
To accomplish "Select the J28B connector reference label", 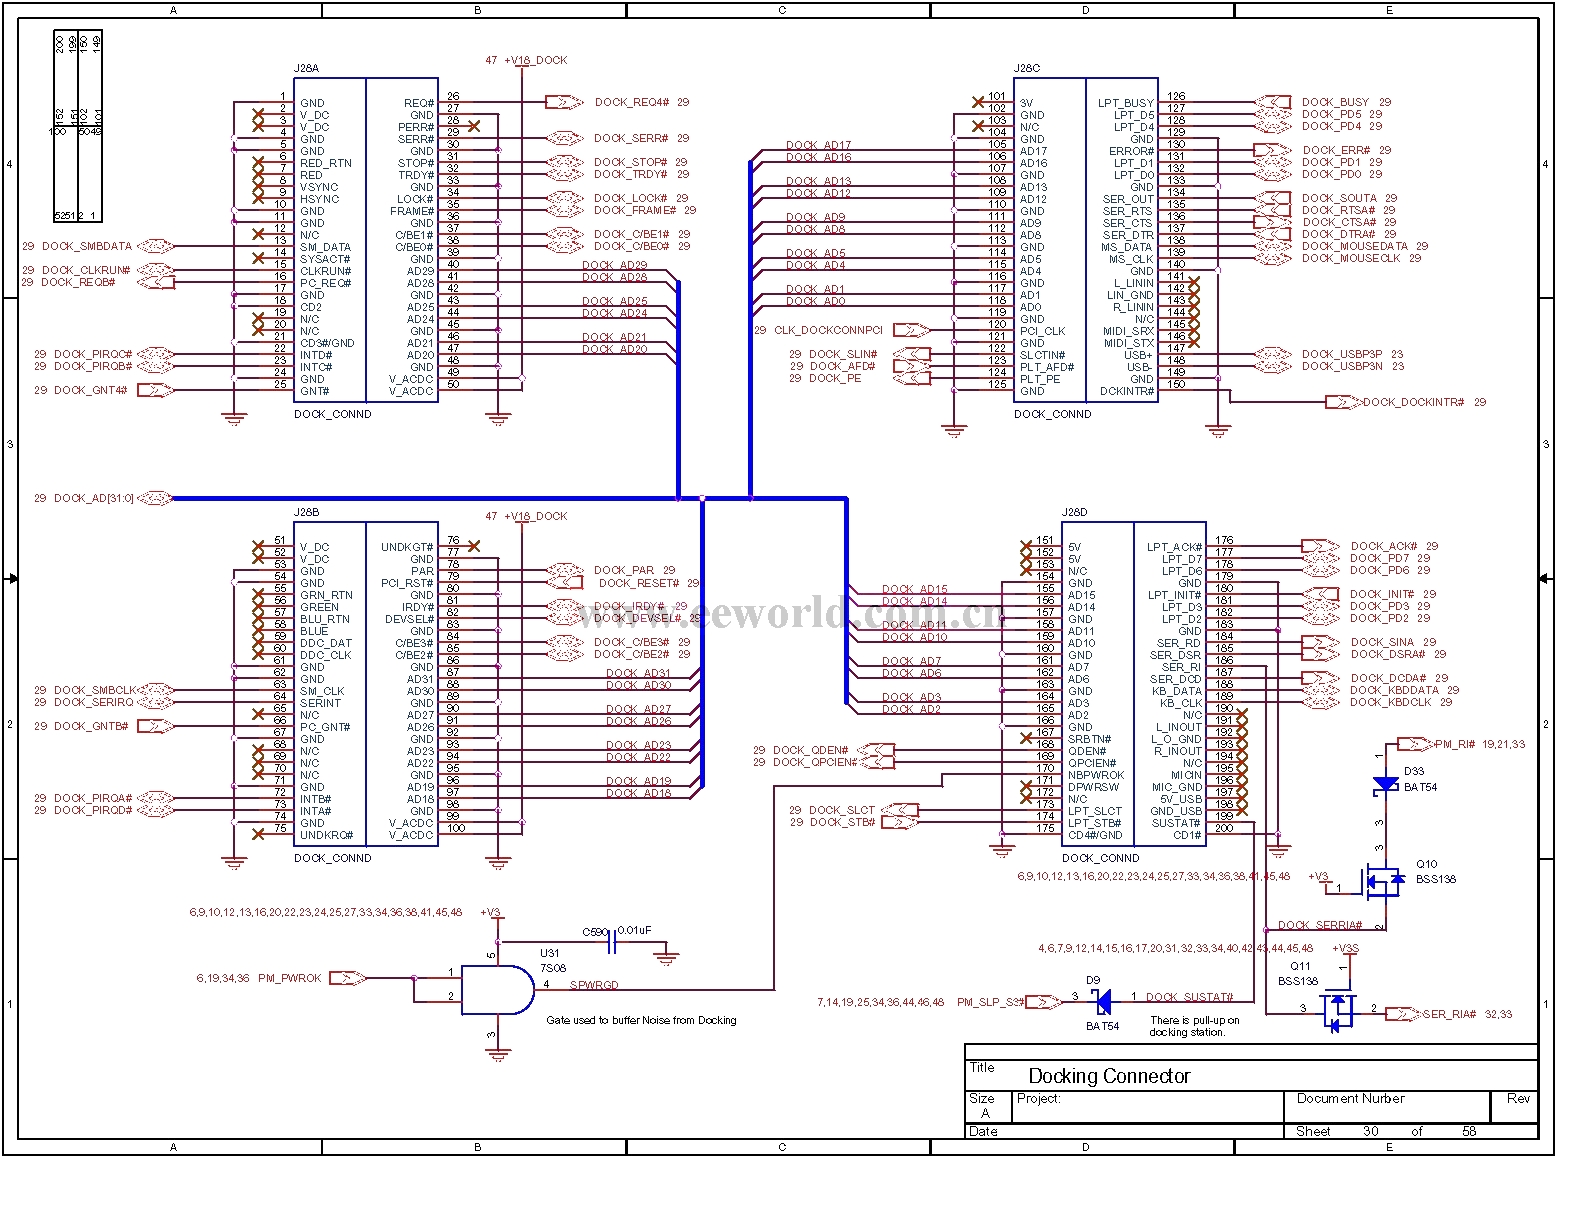I will [306, 512].
